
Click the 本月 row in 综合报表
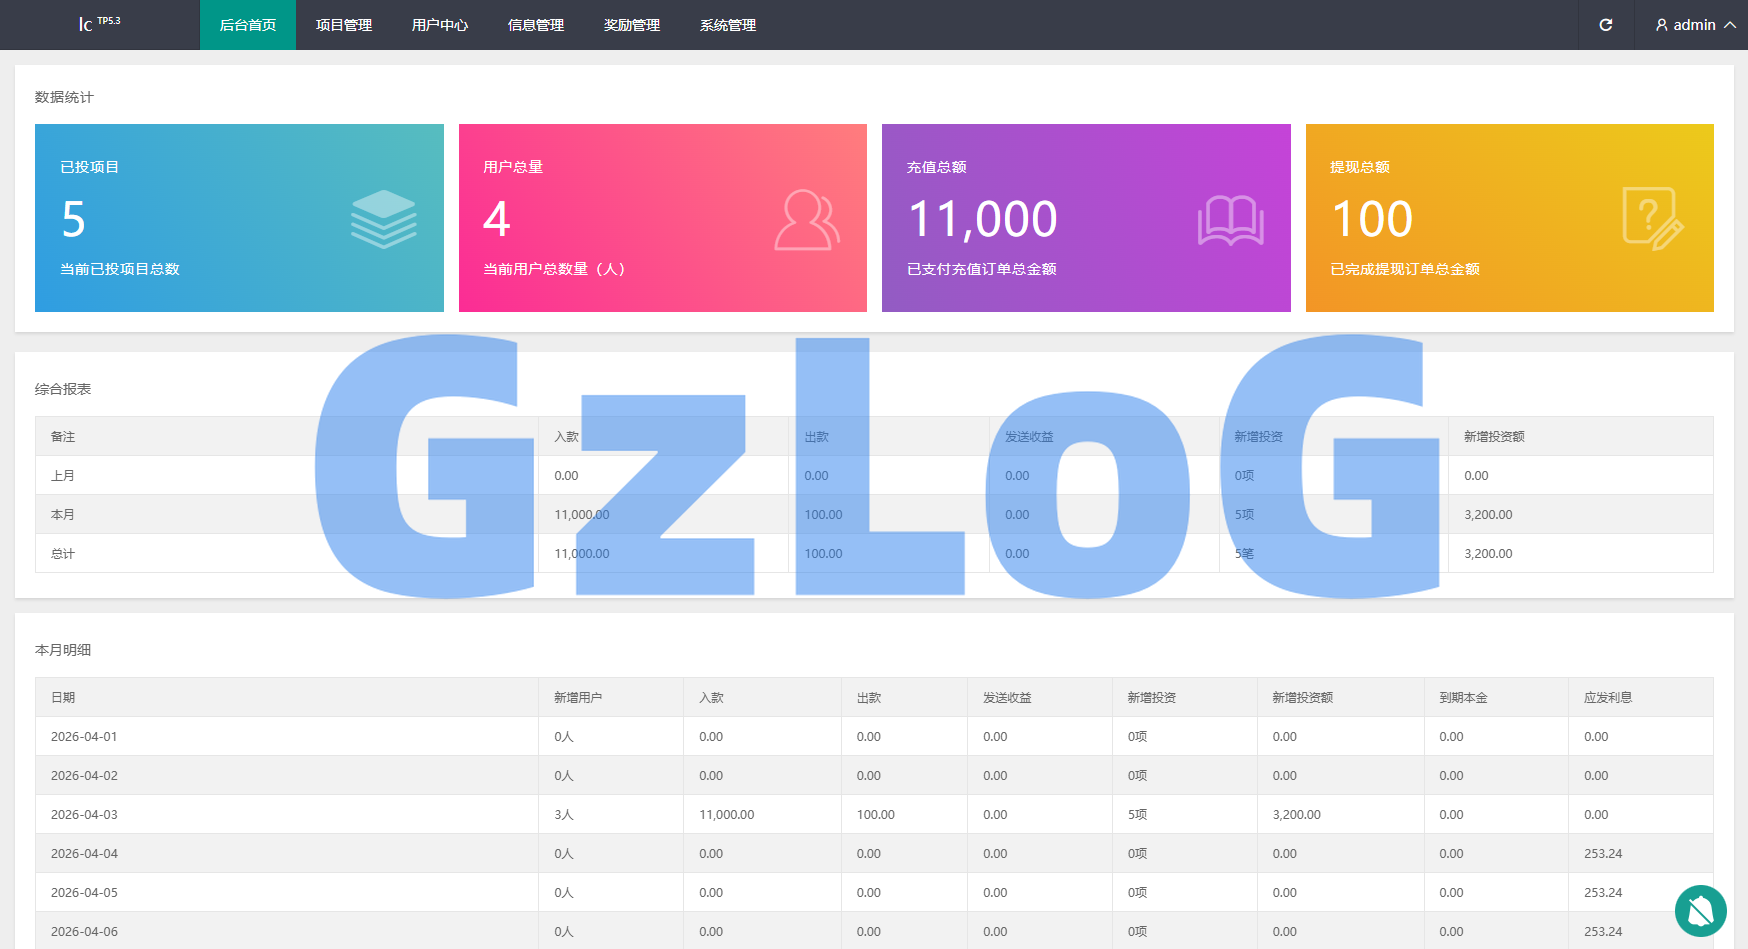point(63,515)
